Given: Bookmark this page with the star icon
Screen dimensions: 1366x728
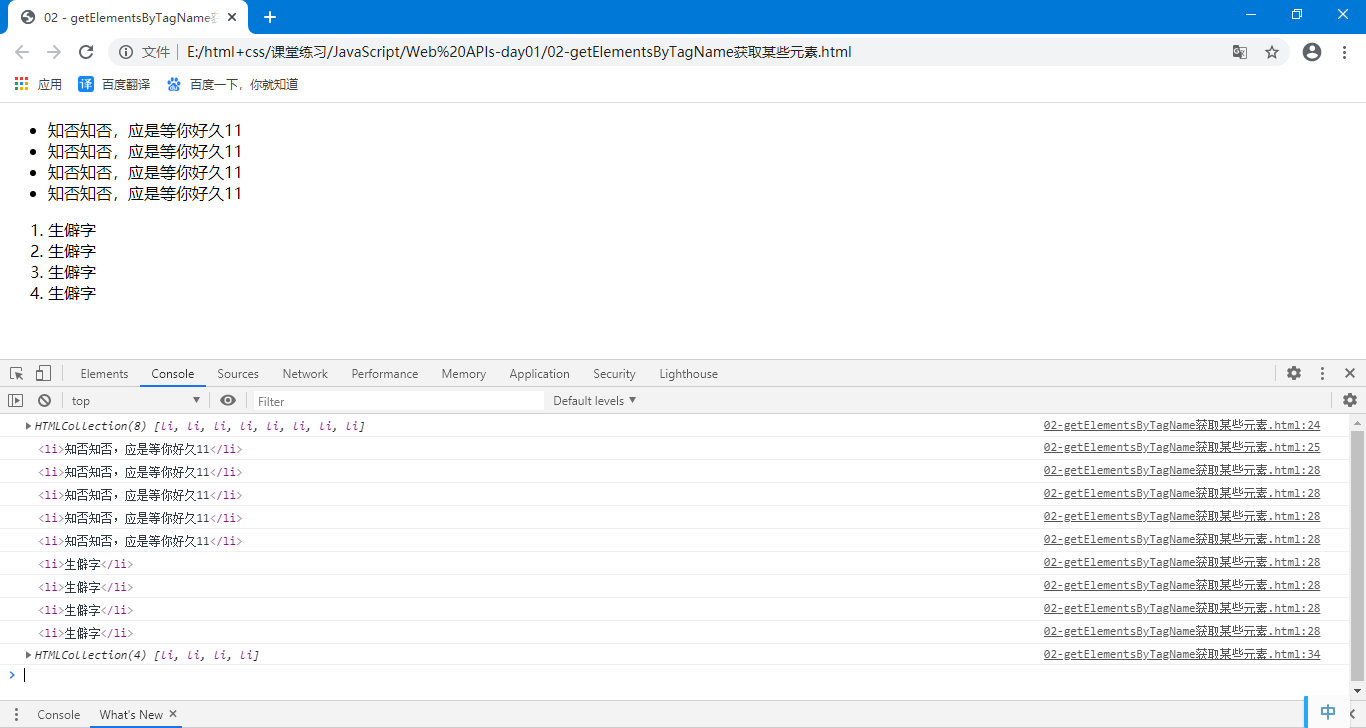Looking at the screenshot, I should 1272,52.
